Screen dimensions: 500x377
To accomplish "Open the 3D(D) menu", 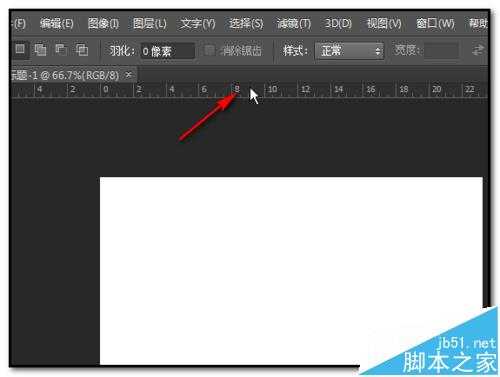I will [x=338, y=23].
